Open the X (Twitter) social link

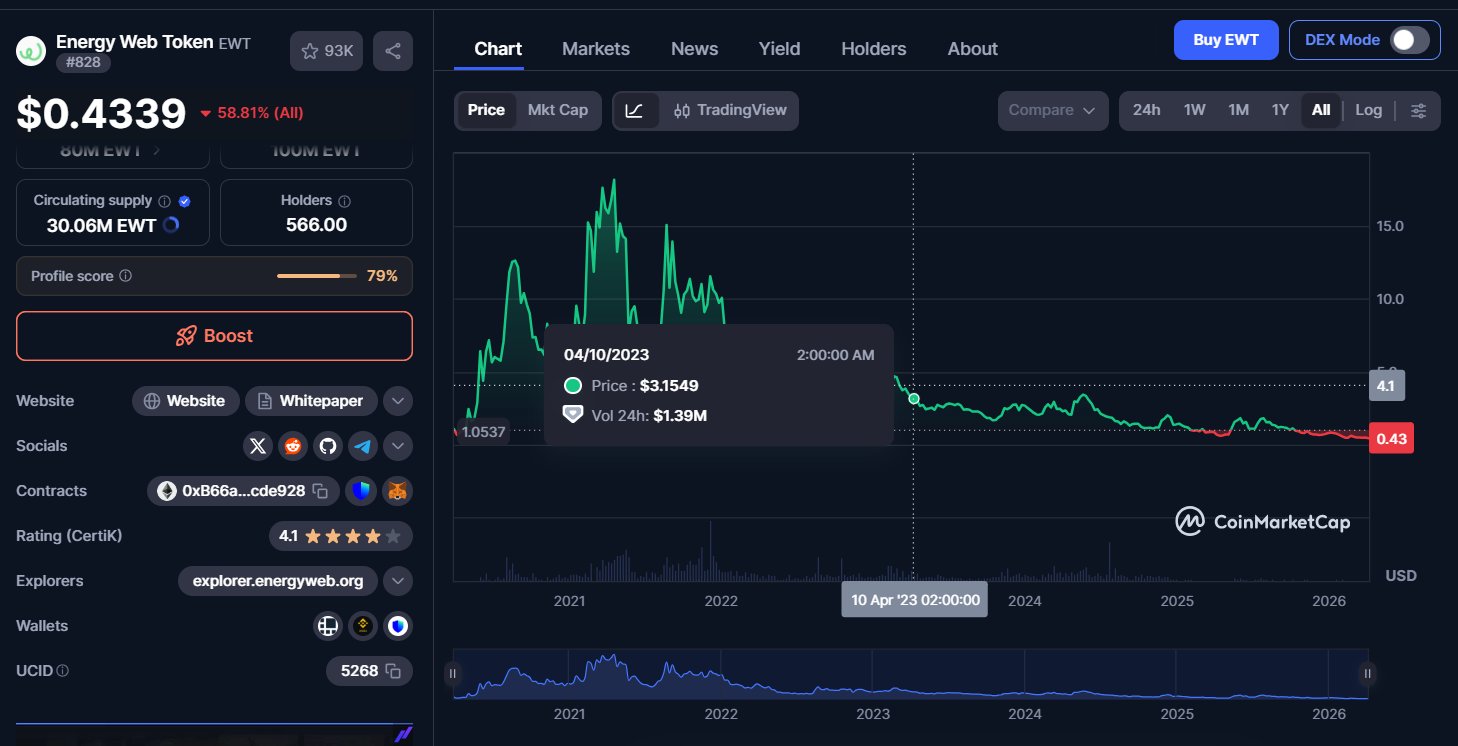[258, 446]
